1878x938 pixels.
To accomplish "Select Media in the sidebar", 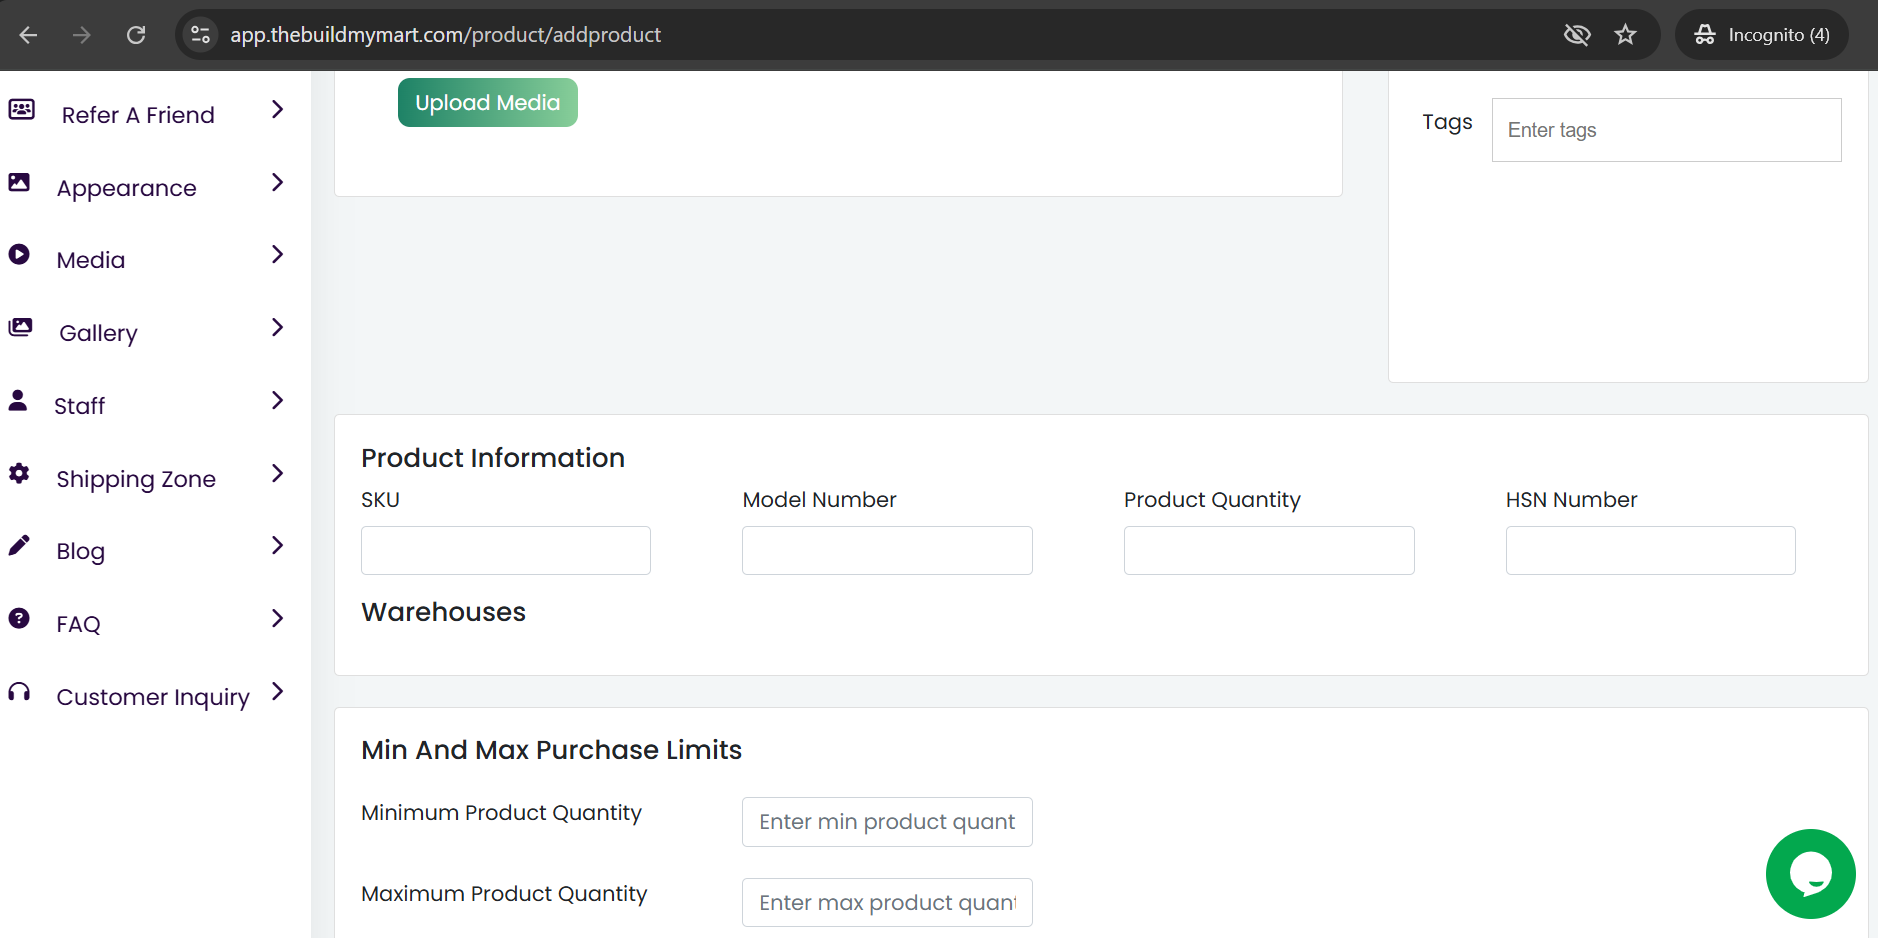I will click(x=91, y=260).
